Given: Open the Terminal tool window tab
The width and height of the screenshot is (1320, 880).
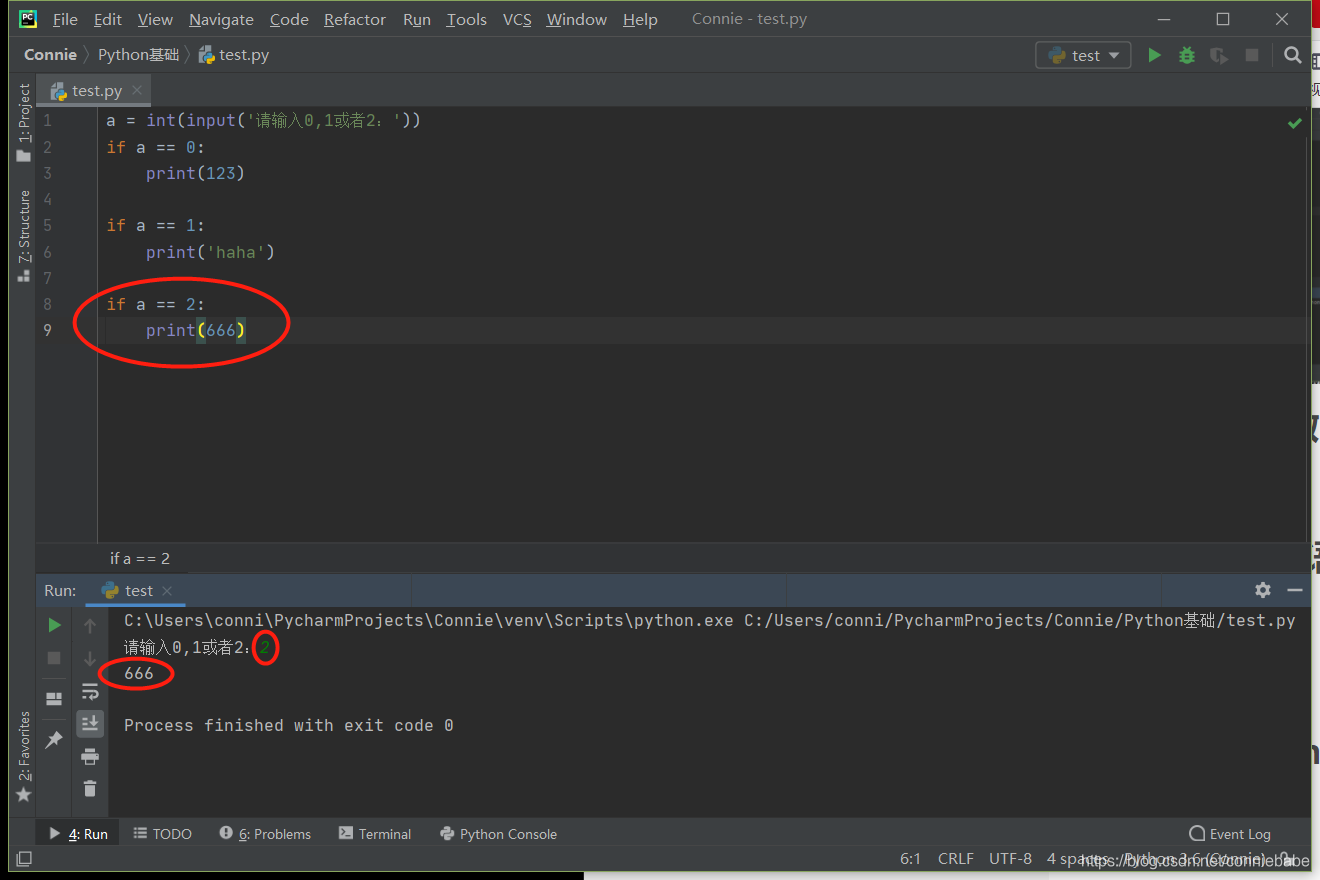Looking at the screenshot, I should (375, 833).
